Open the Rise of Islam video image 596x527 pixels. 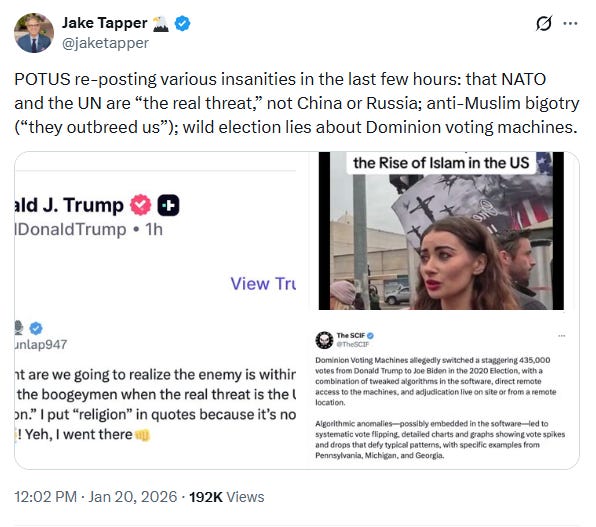click(x=441, y=230)
